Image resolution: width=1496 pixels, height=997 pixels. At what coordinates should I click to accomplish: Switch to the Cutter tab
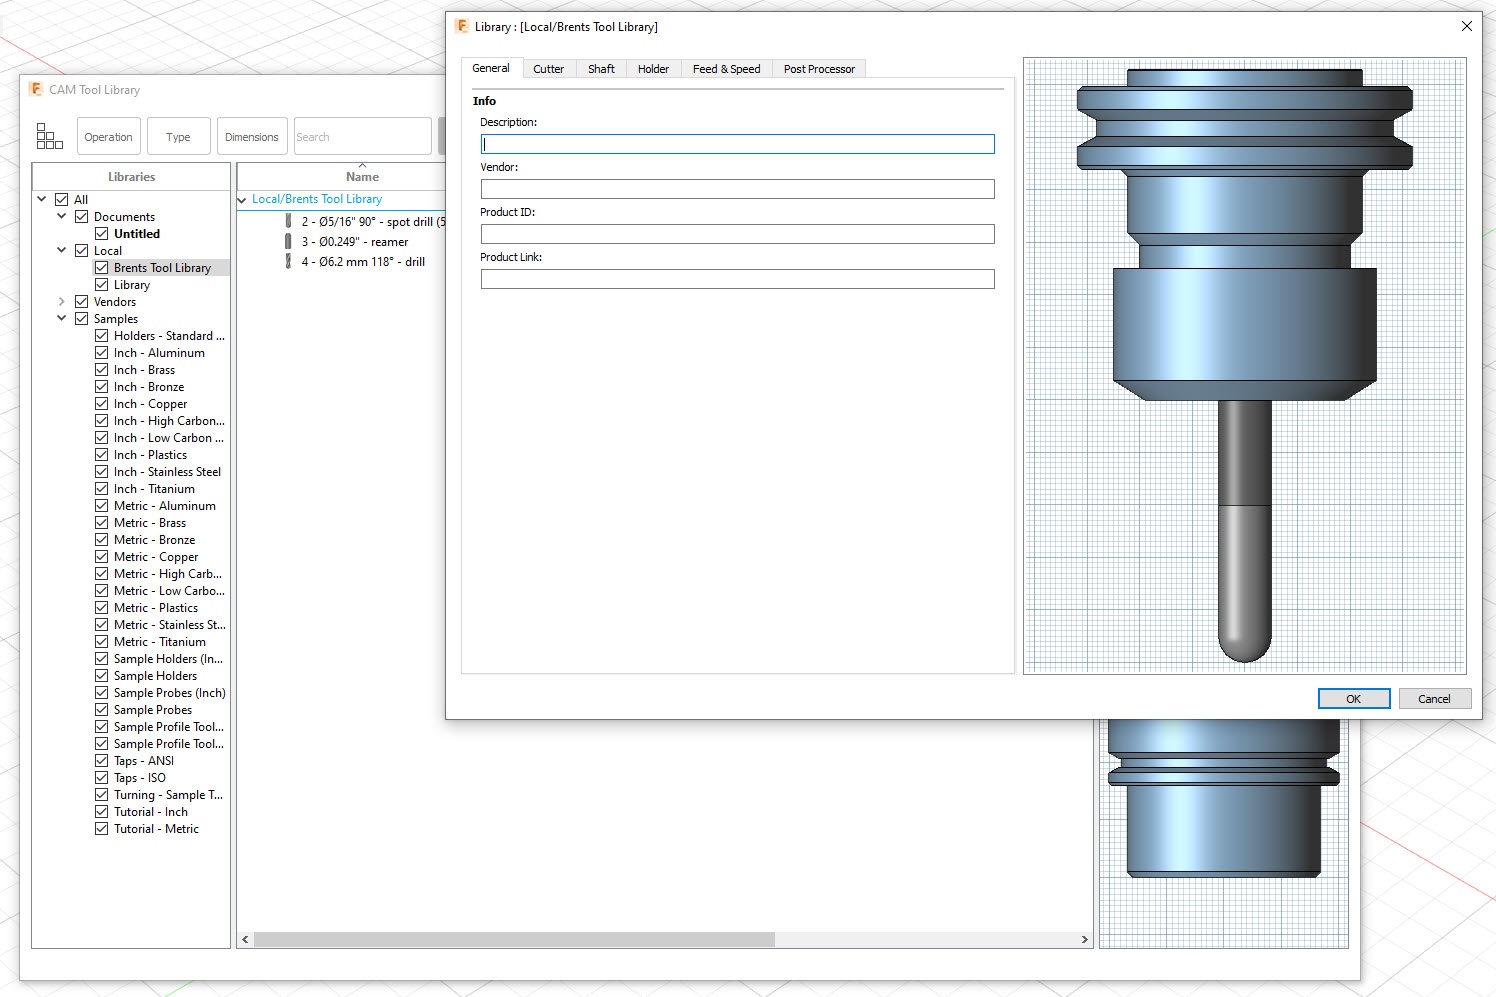click(549, 68)
